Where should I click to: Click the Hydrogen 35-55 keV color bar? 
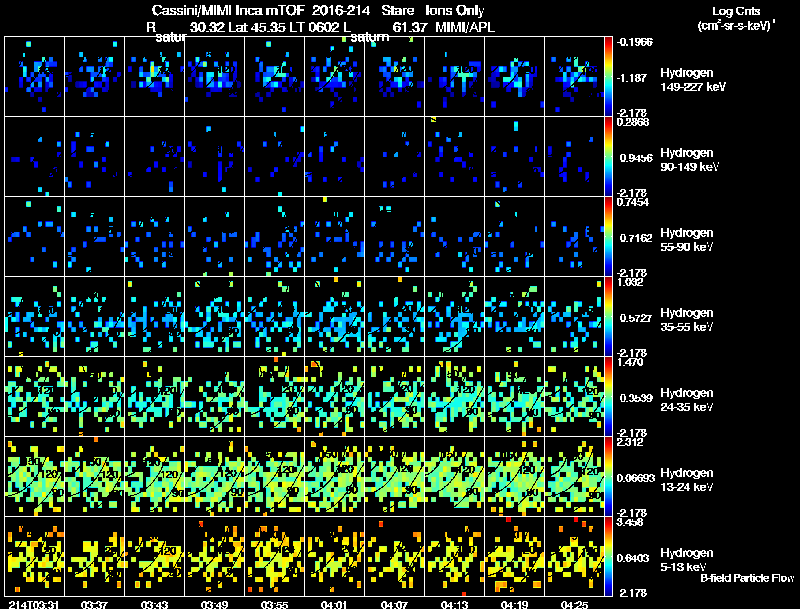click(x=608, y=317)
